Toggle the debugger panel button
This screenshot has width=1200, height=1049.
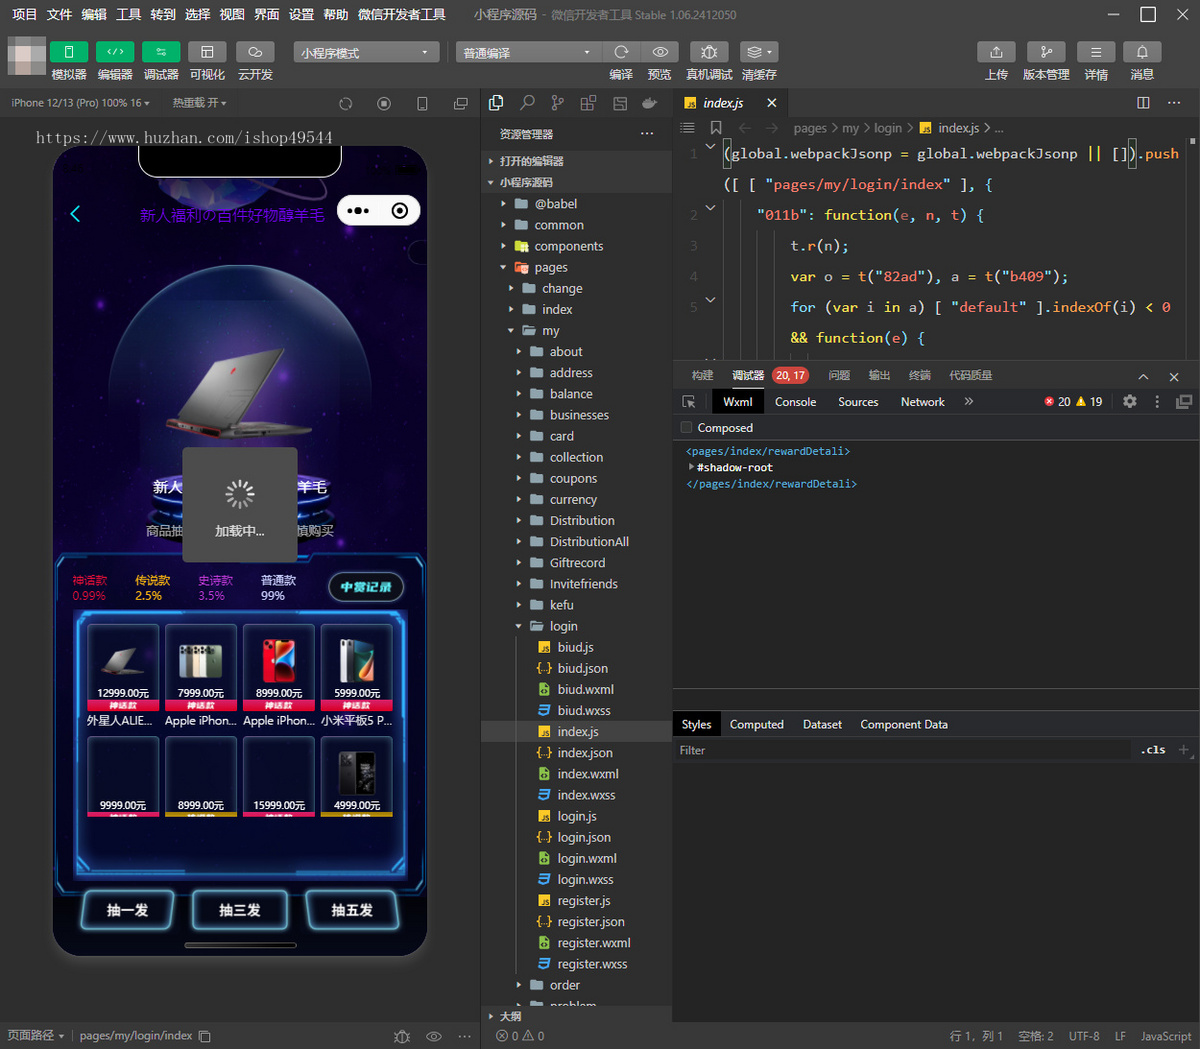tap(161, 52)
